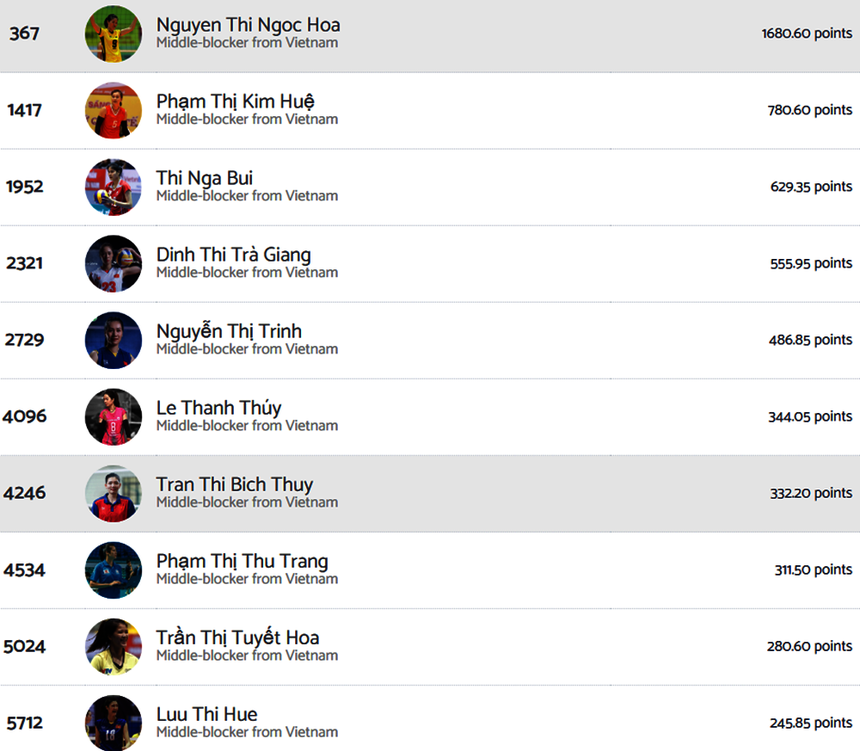This screenshot has width=860, height=751.
Task: Open Phạm Thị Kim Huệ's profile picture
Action: (113, 110)
